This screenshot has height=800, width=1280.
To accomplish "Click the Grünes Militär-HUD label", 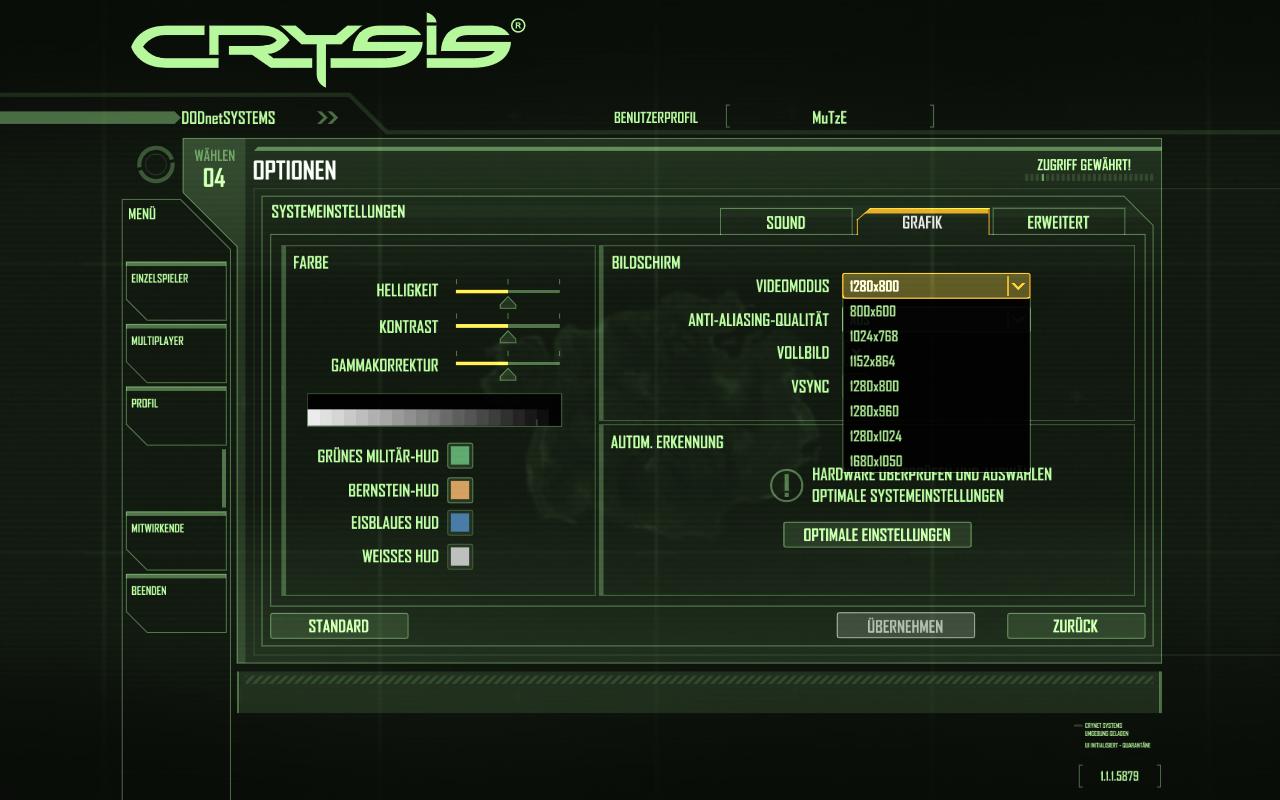I will click(x=378, y=456).
